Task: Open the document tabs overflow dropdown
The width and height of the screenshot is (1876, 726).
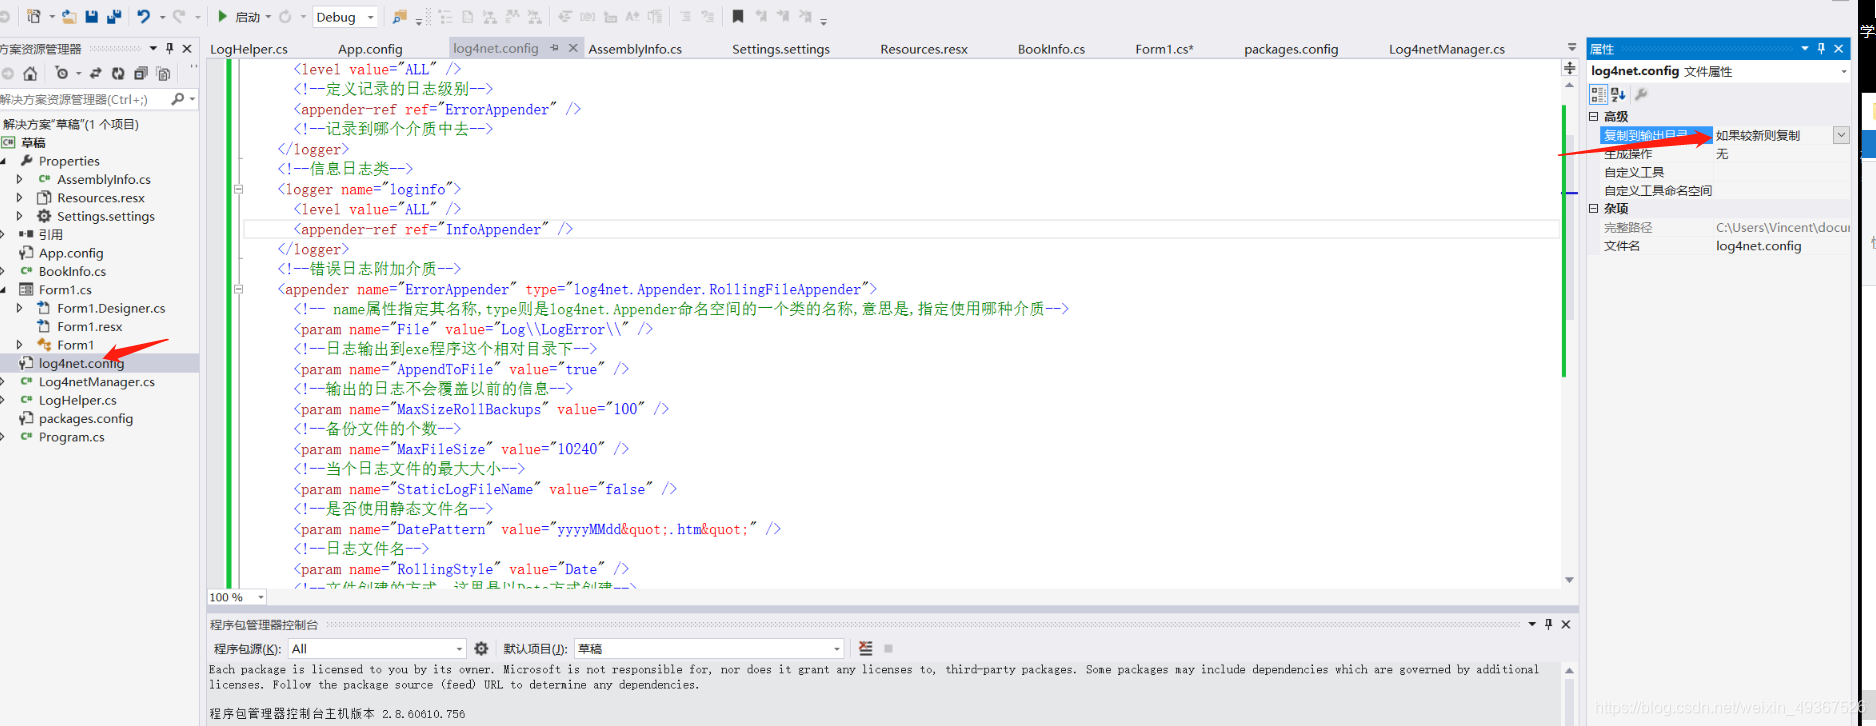Action: pos(1572,48)
